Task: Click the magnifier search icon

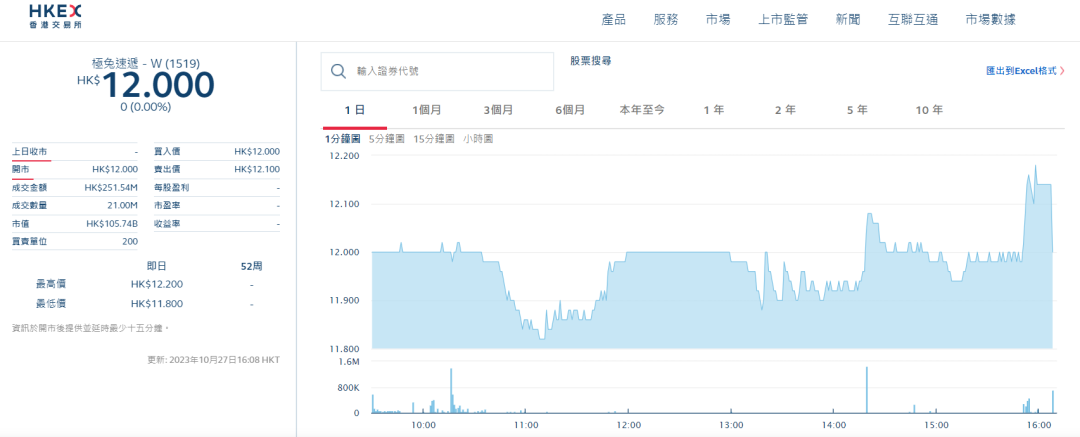Action: [339, 71]
